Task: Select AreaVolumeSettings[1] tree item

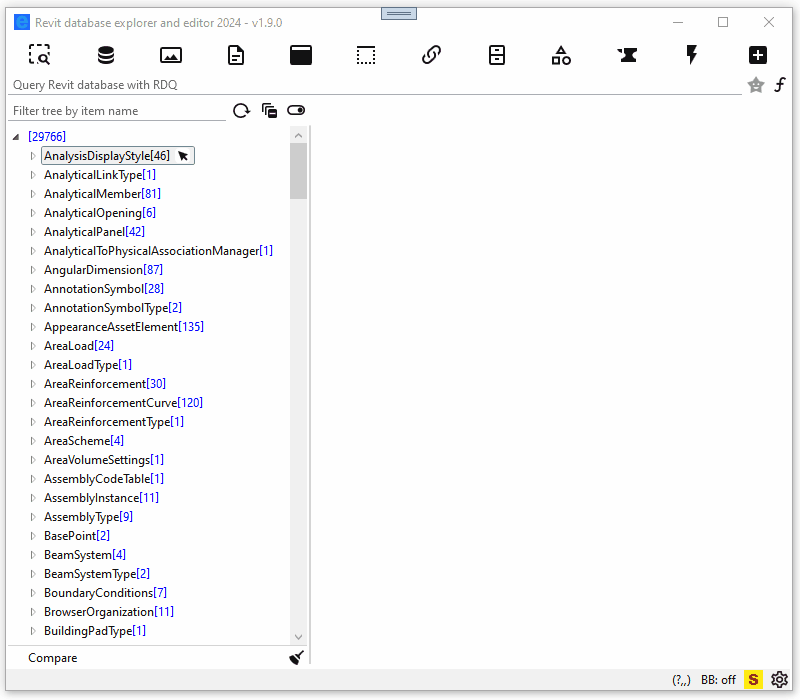Action: [104, 460]
